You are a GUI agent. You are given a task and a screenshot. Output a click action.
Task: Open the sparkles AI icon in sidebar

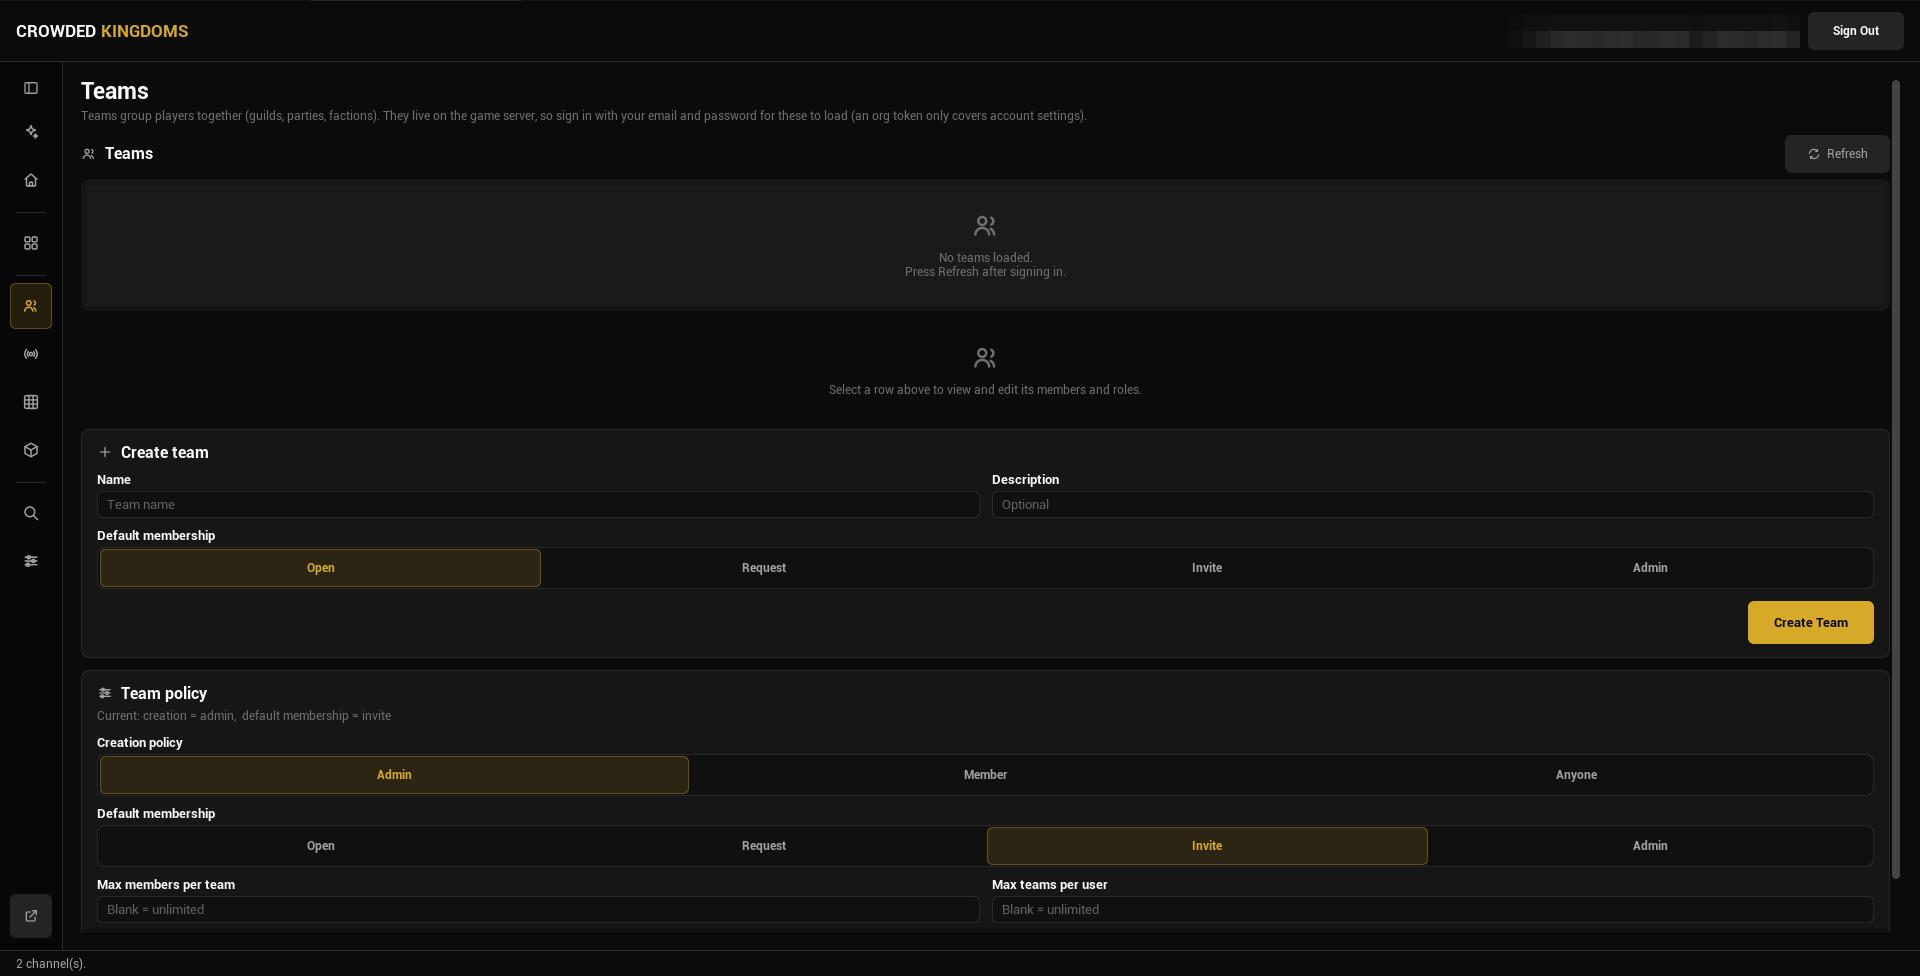coord(31,132)
